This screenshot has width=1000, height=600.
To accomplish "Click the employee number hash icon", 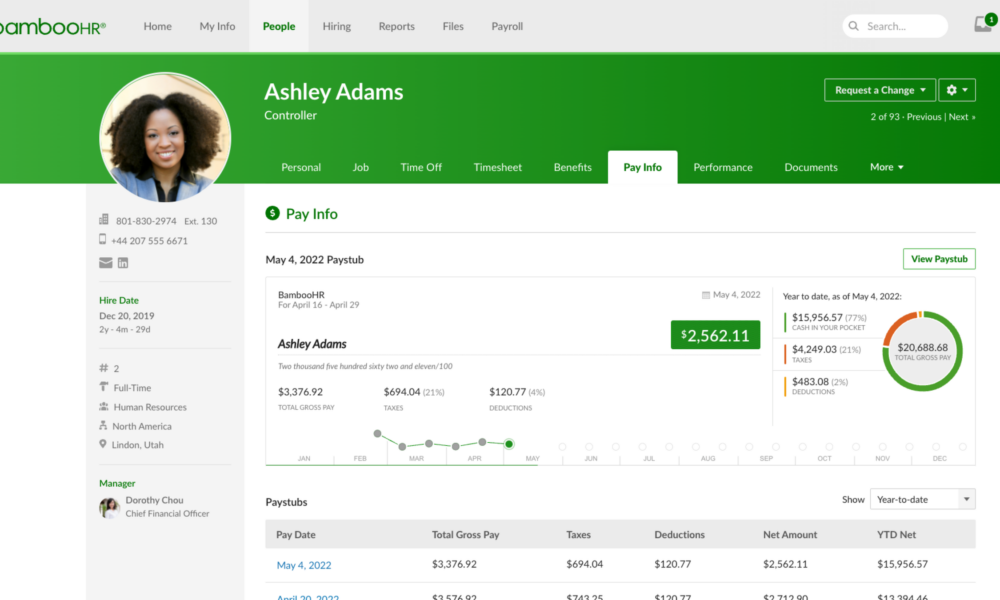I will point(103,368).
